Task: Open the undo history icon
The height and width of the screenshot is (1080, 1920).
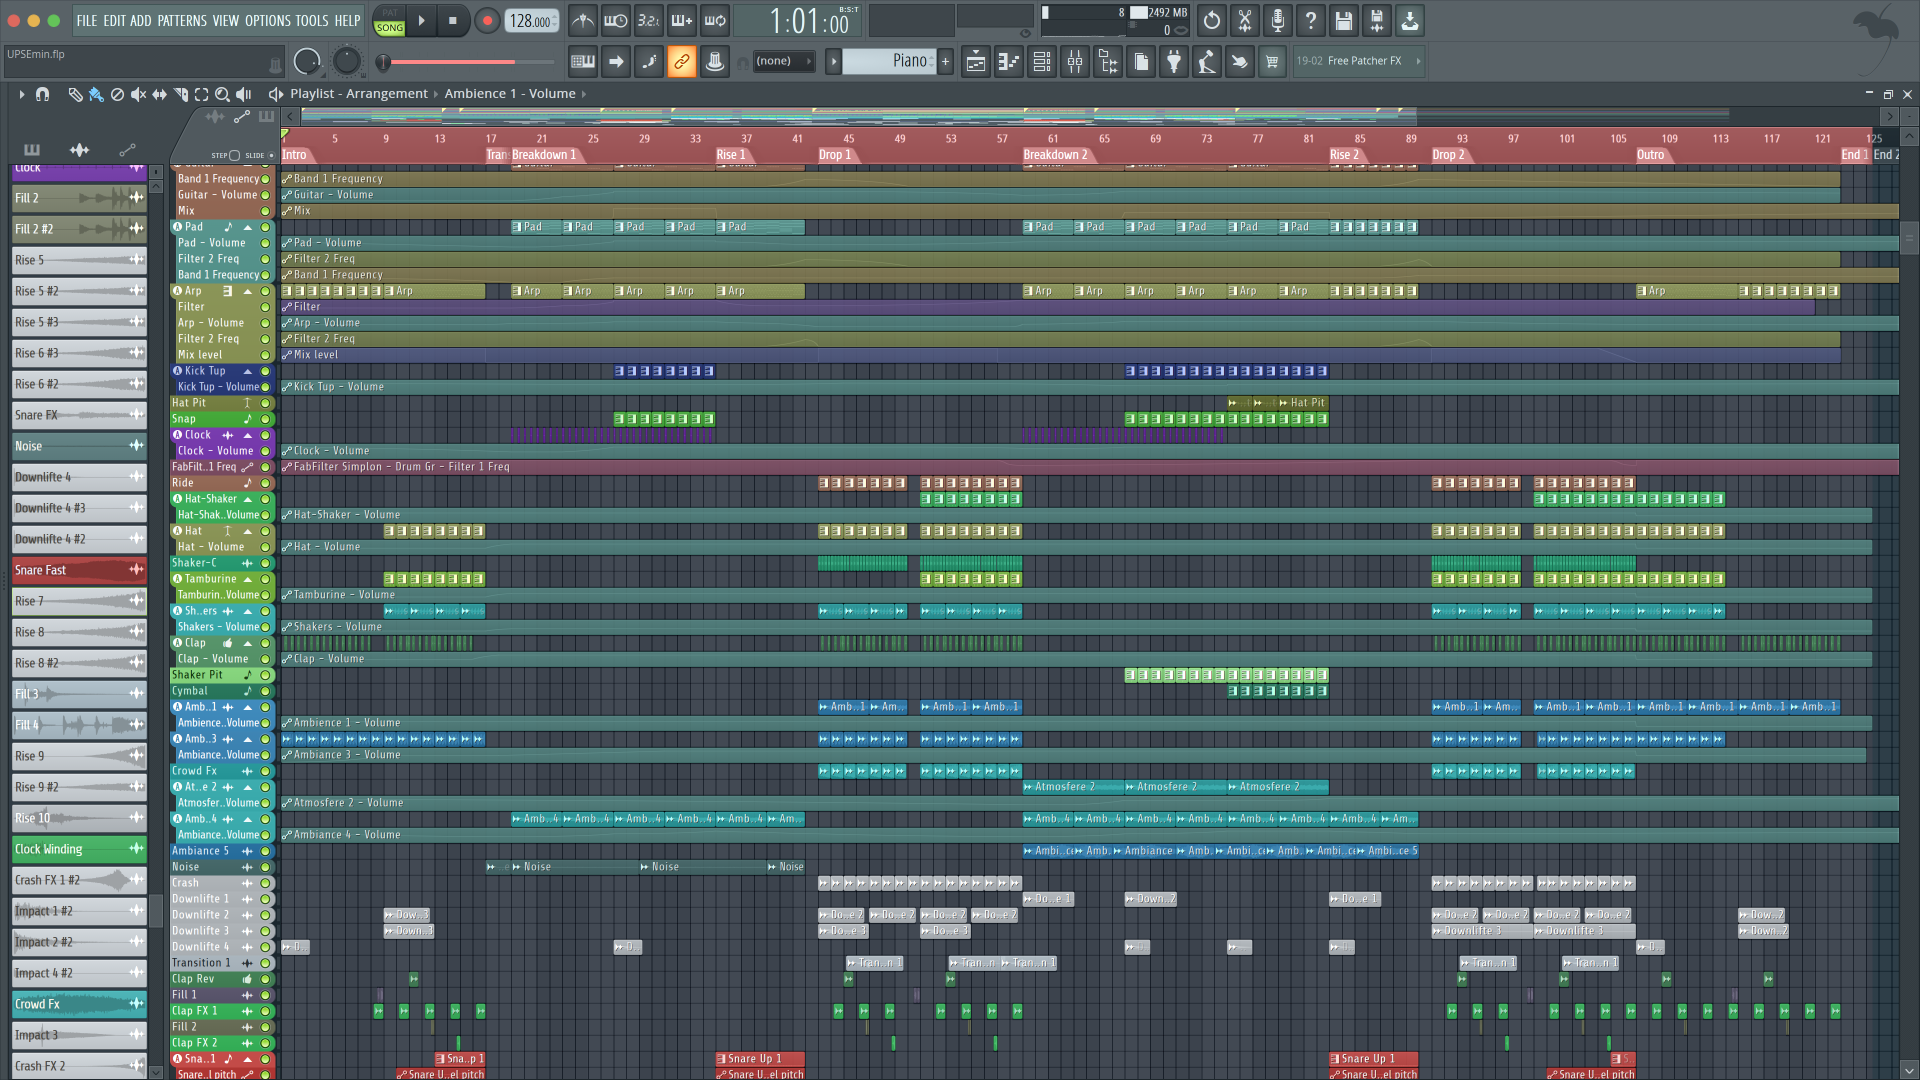Action: pyautogui.click(x=1212, y=21)
